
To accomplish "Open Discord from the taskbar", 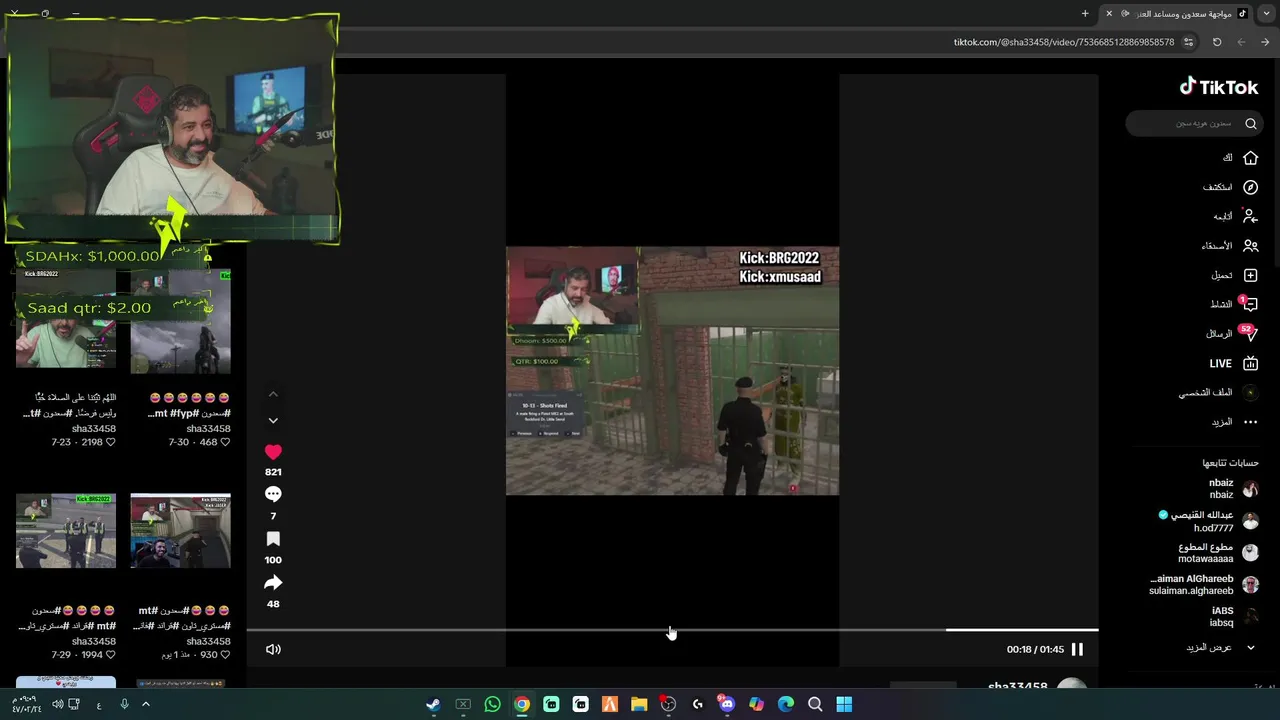I will (x=727, y=704).
